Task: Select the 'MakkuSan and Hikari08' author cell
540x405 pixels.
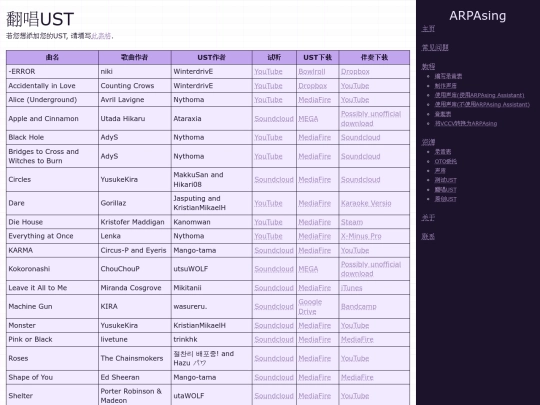Action: pyautogui.click(x=211, y=180)
